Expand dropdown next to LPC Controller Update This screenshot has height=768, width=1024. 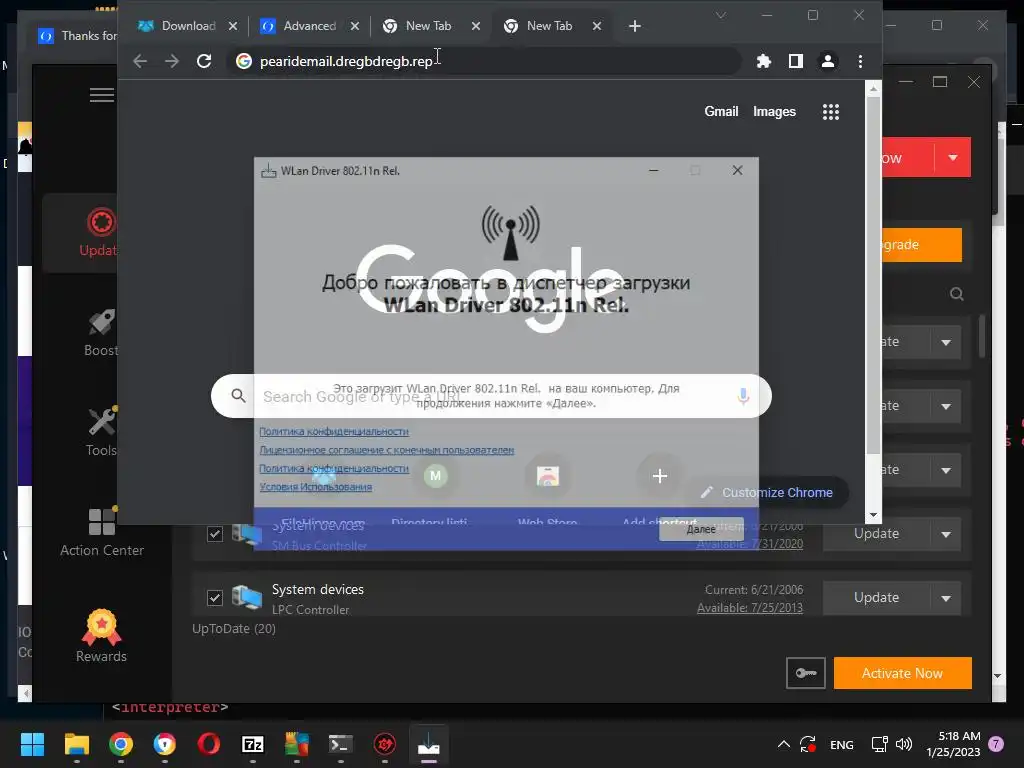(x=946, y=598)
